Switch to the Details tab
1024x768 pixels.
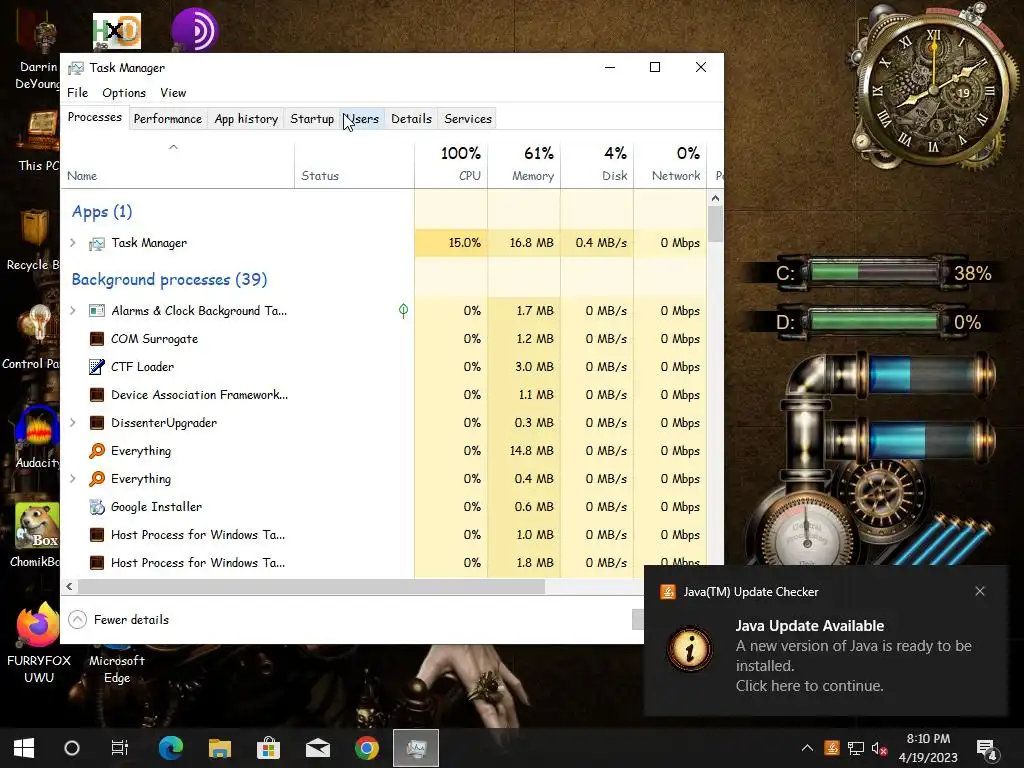[411, 119]
